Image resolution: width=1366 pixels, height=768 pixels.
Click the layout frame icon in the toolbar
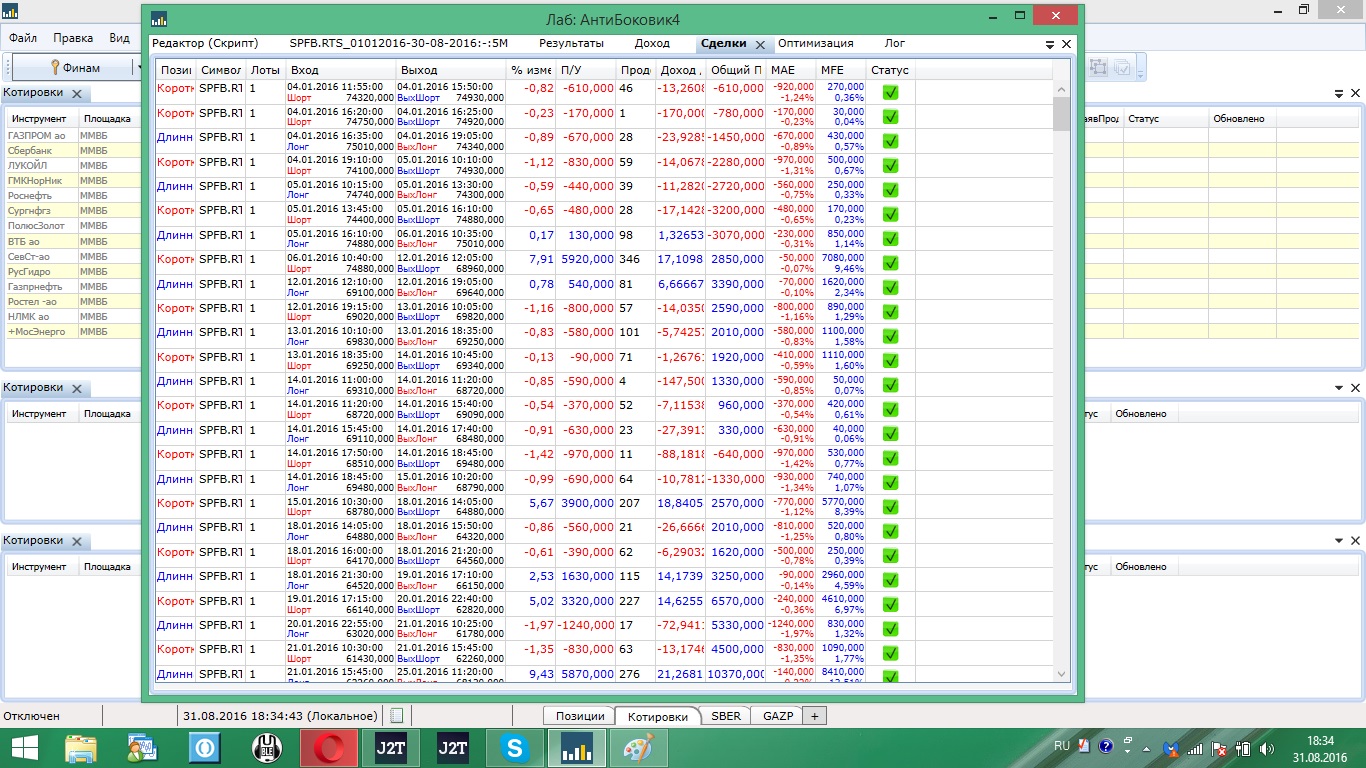click(x=1099, y=67)
